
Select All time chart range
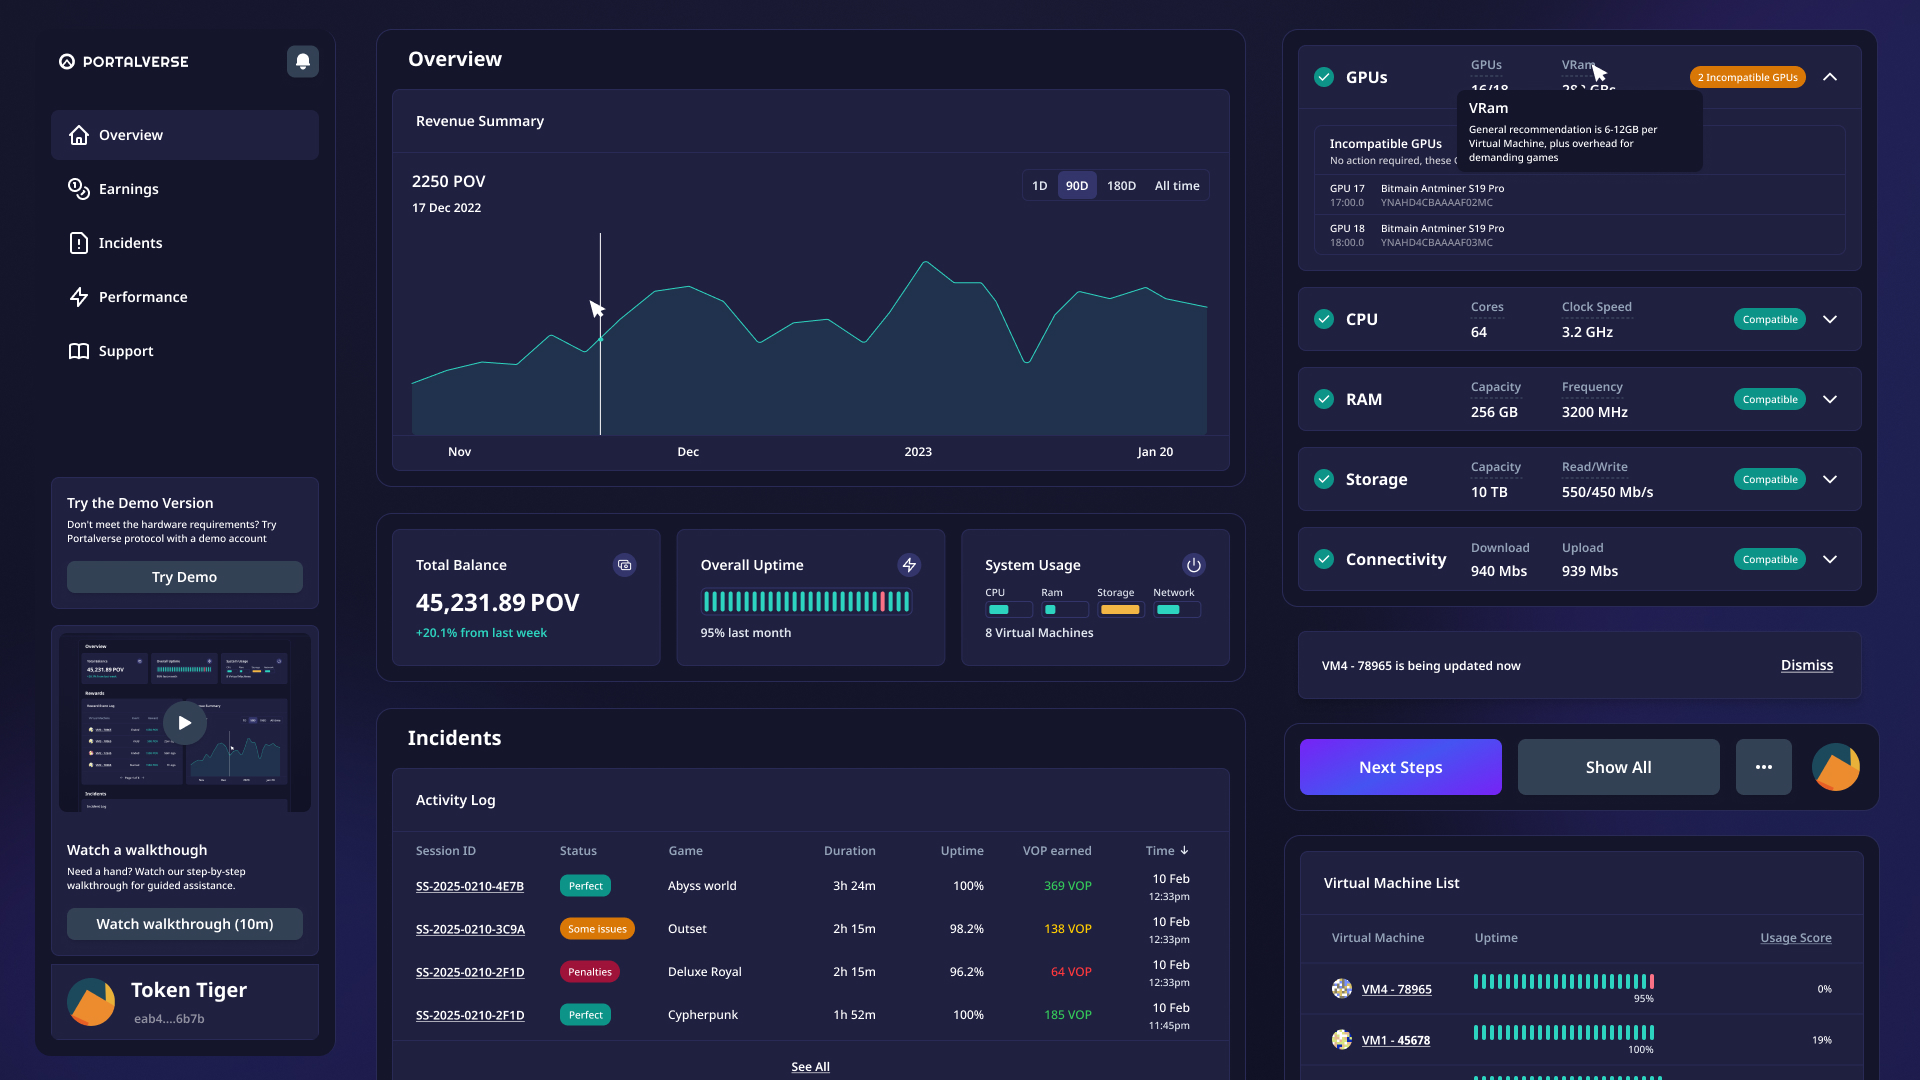[1177, 186]
